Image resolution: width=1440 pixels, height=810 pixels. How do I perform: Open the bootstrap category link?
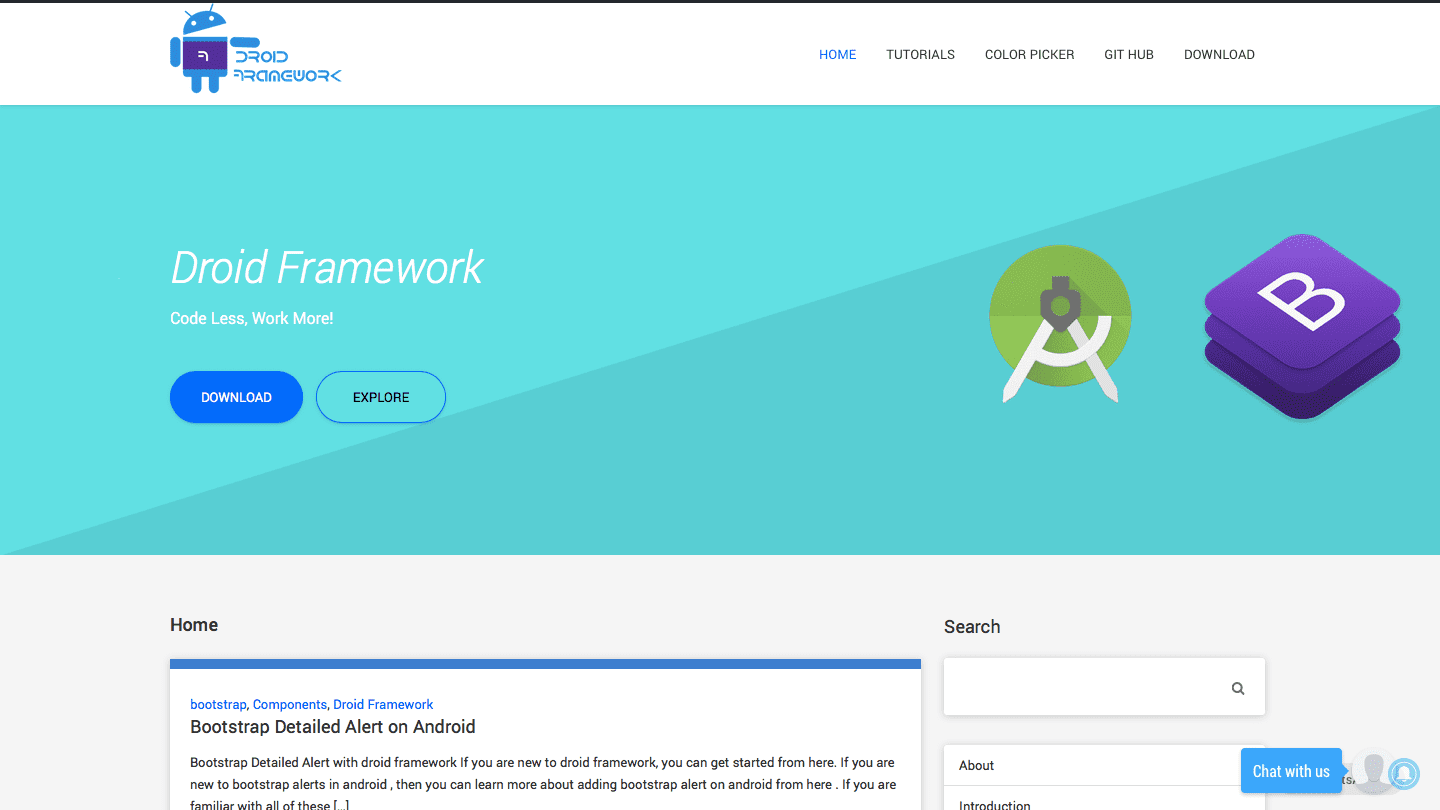218,704
